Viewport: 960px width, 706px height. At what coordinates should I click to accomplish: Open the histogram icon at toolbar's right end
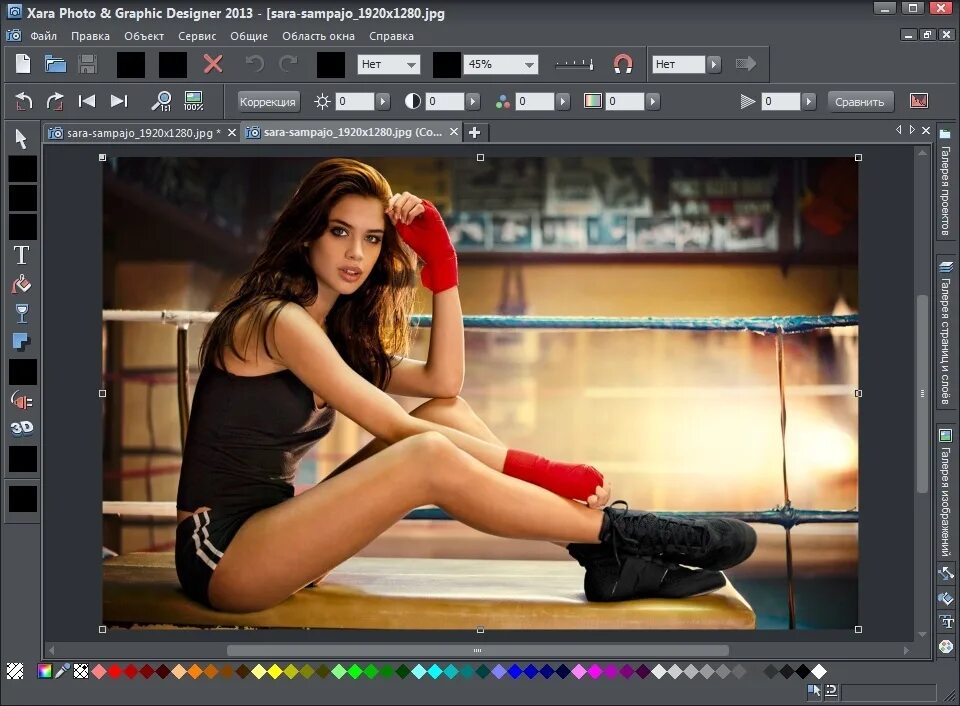(x=919, y=100)
